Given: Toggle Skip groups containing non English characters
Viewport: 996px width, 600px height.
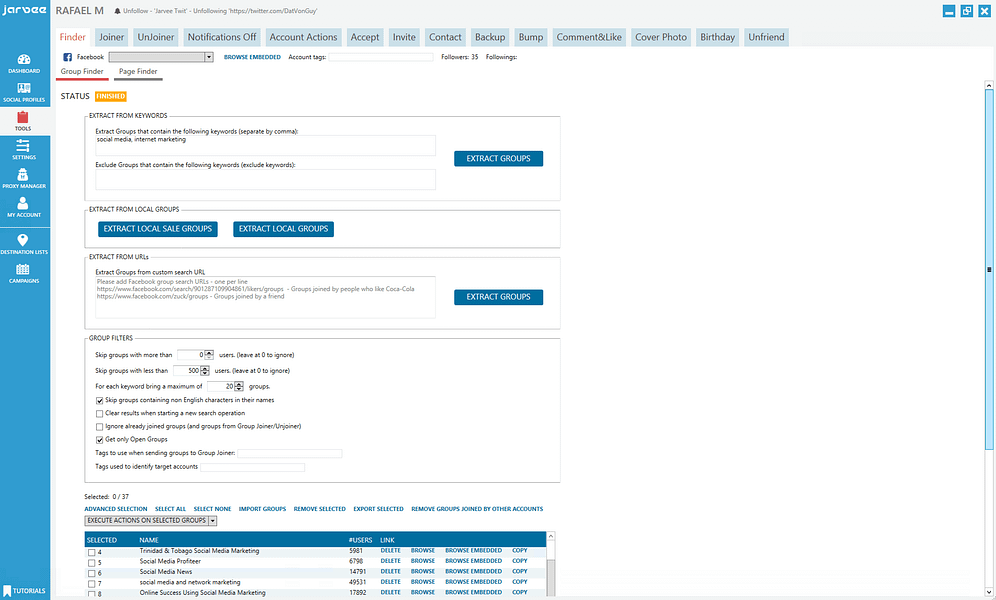Looking at the screenshot, I should click(x=100, y=401).
